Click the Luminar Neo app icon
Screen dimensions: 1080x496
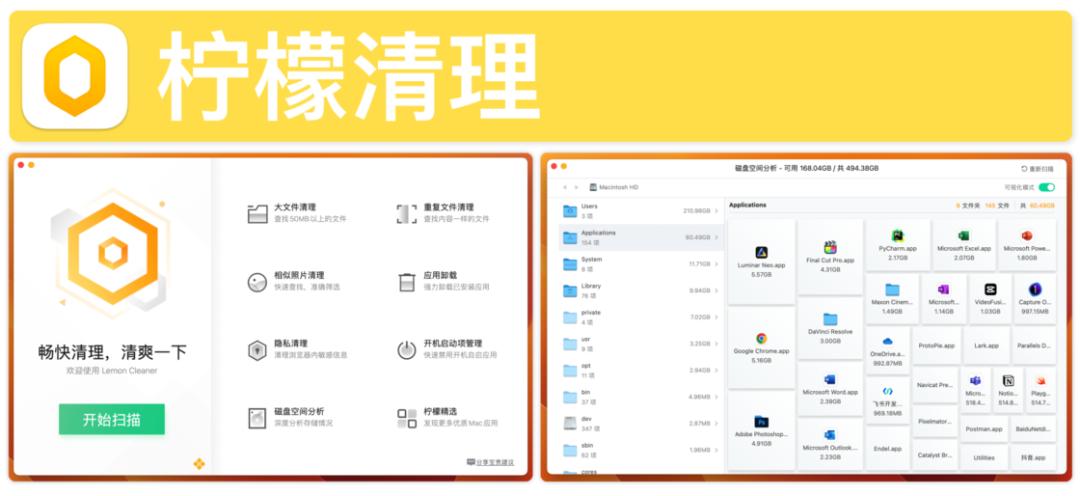click(761, 252)
